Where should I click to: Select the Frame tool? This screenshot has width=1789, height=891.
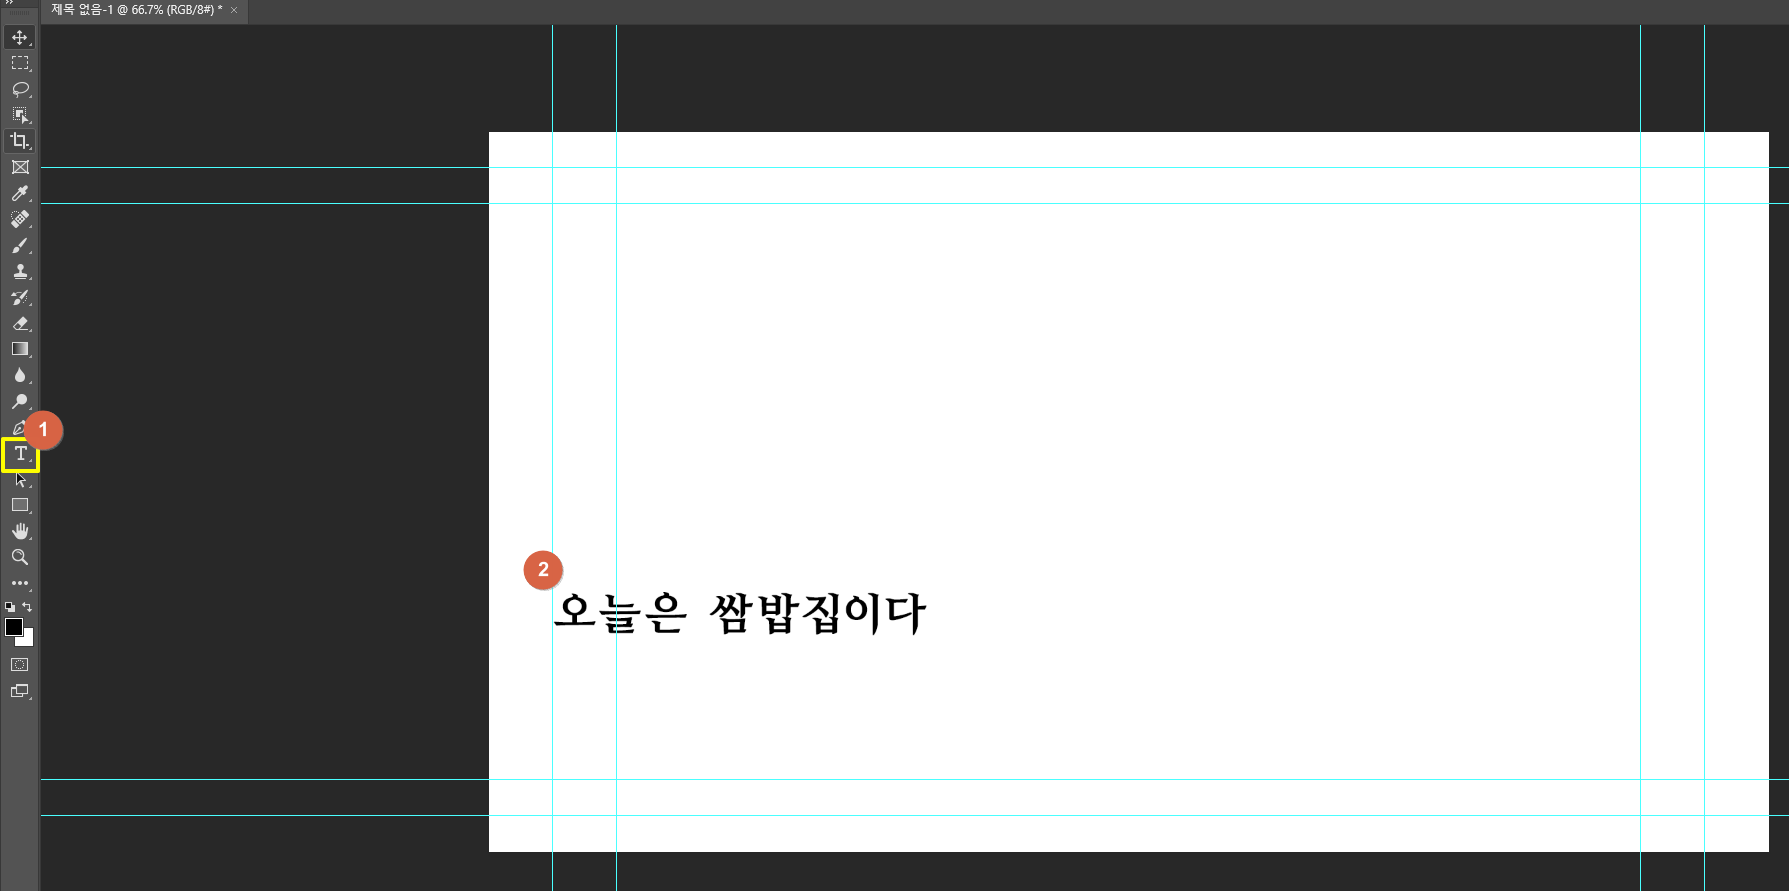[x=20, y=167]
